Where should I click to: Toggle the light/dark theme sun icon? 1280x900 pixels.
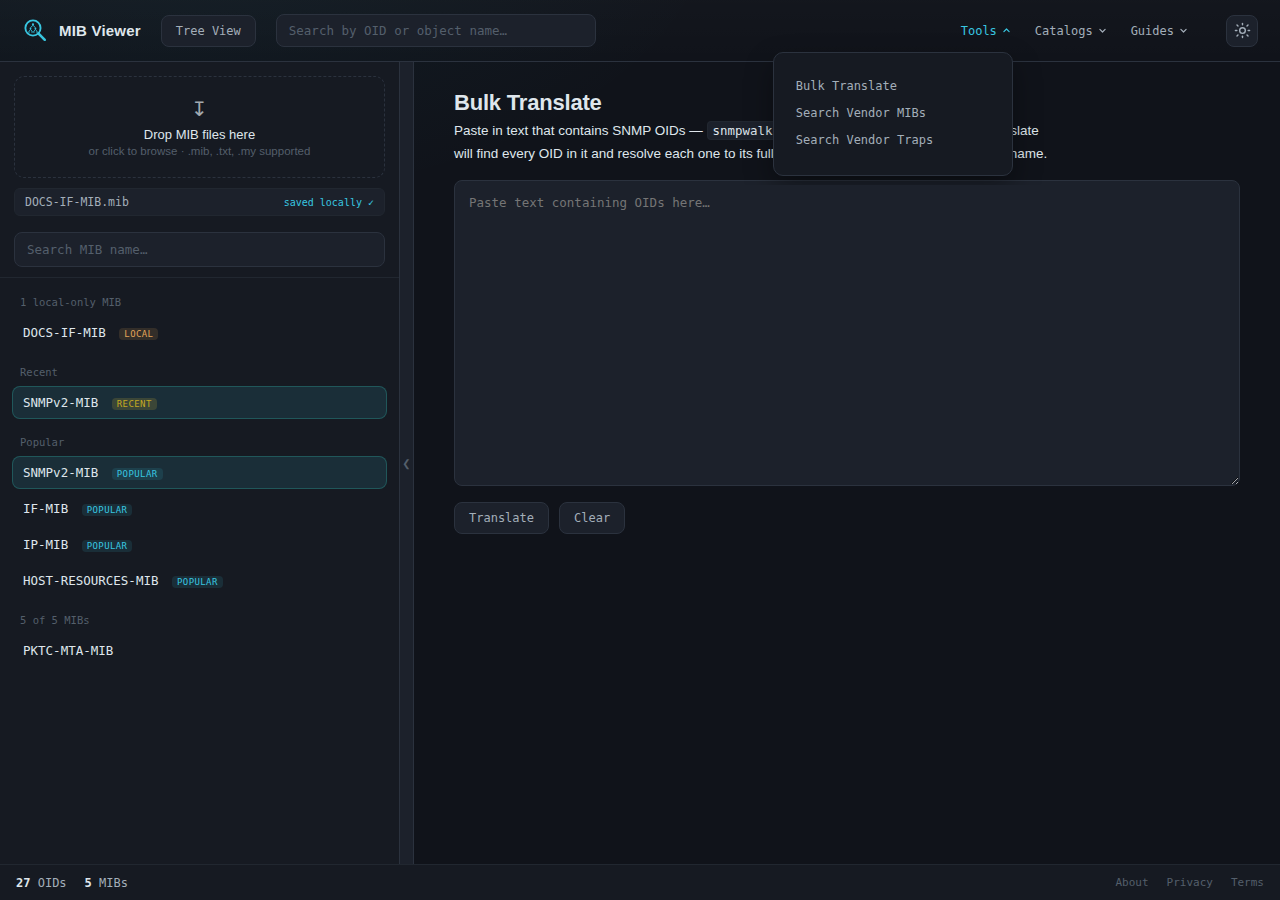1242,31
